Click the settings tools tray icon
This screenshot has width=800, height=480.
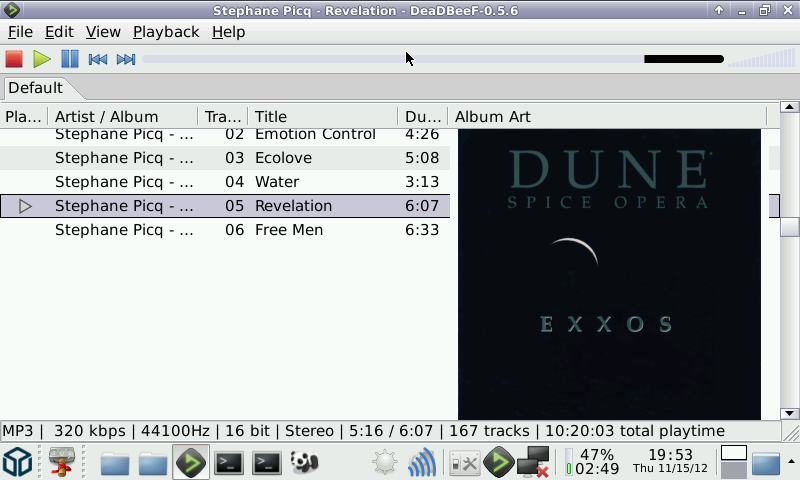click(464, 464)
